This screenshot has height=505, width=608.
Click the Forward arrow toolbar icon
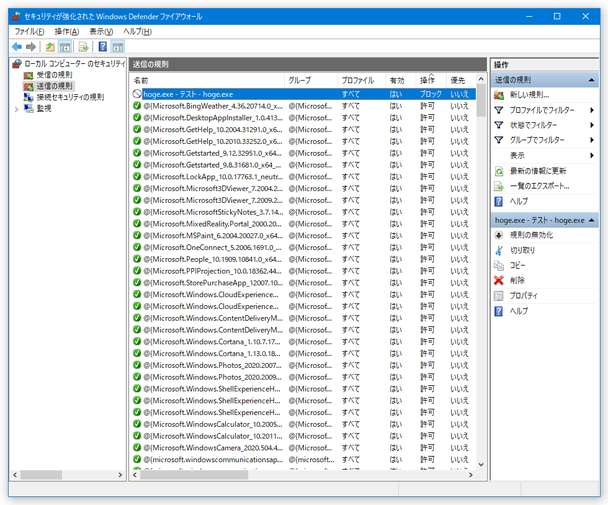tap(31, 47)
